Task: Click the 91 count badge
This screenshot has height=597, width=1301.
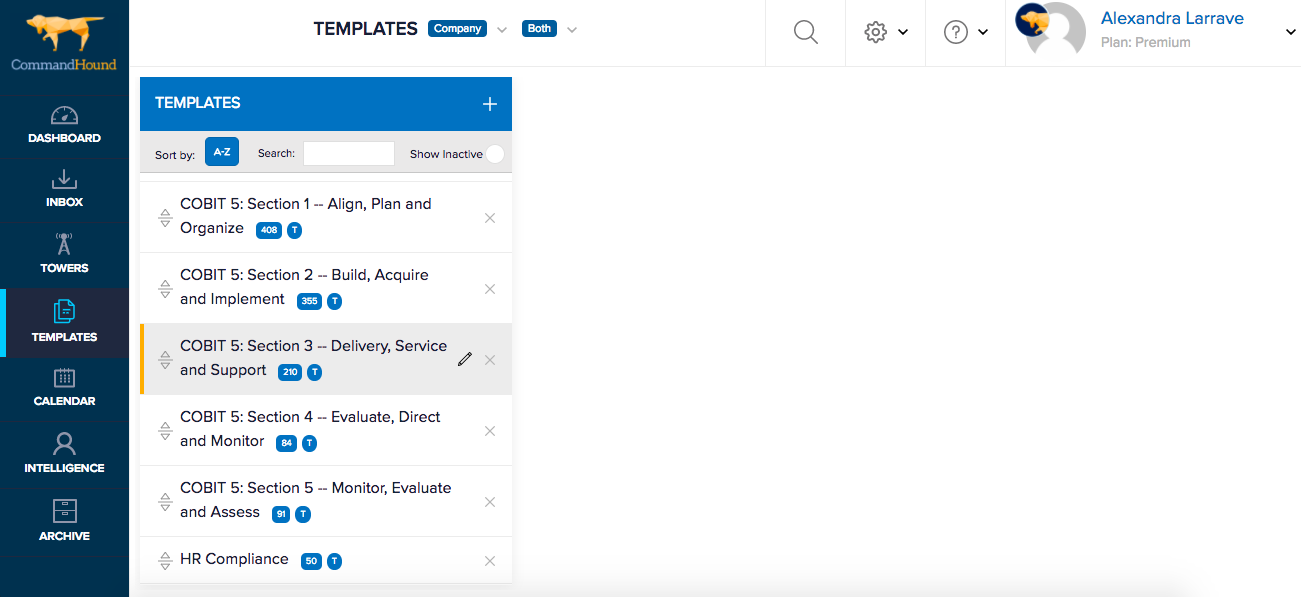Action: [x=282, y=514]
